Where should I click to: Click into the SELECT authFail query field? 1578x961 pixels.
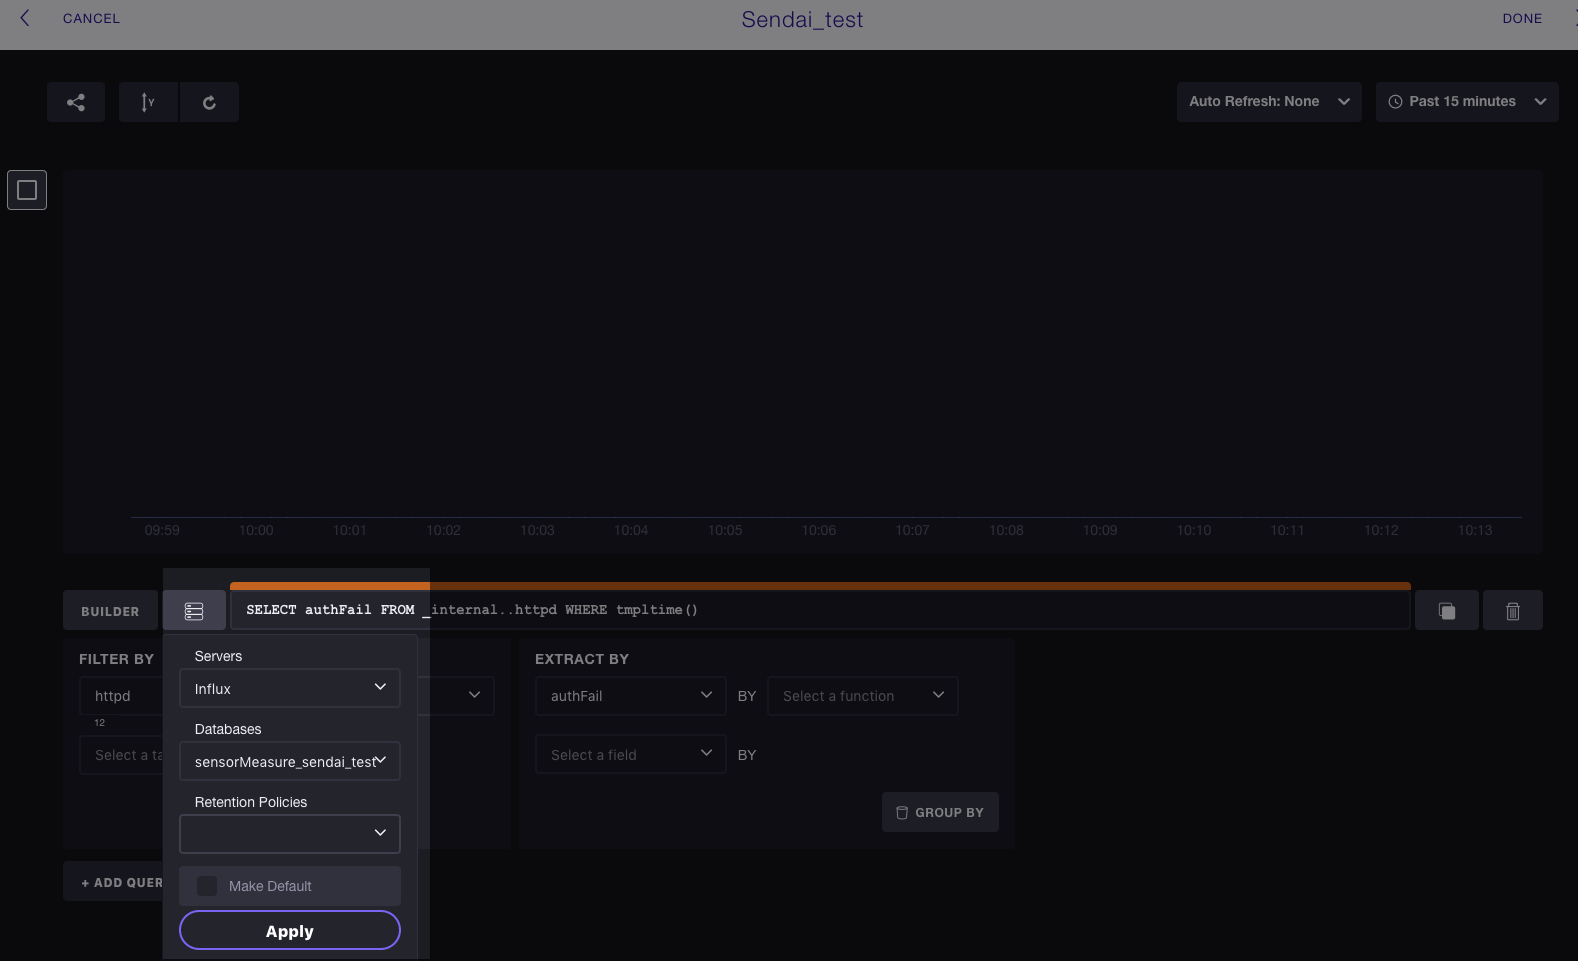pyautogui.click(x=820, y=610)
